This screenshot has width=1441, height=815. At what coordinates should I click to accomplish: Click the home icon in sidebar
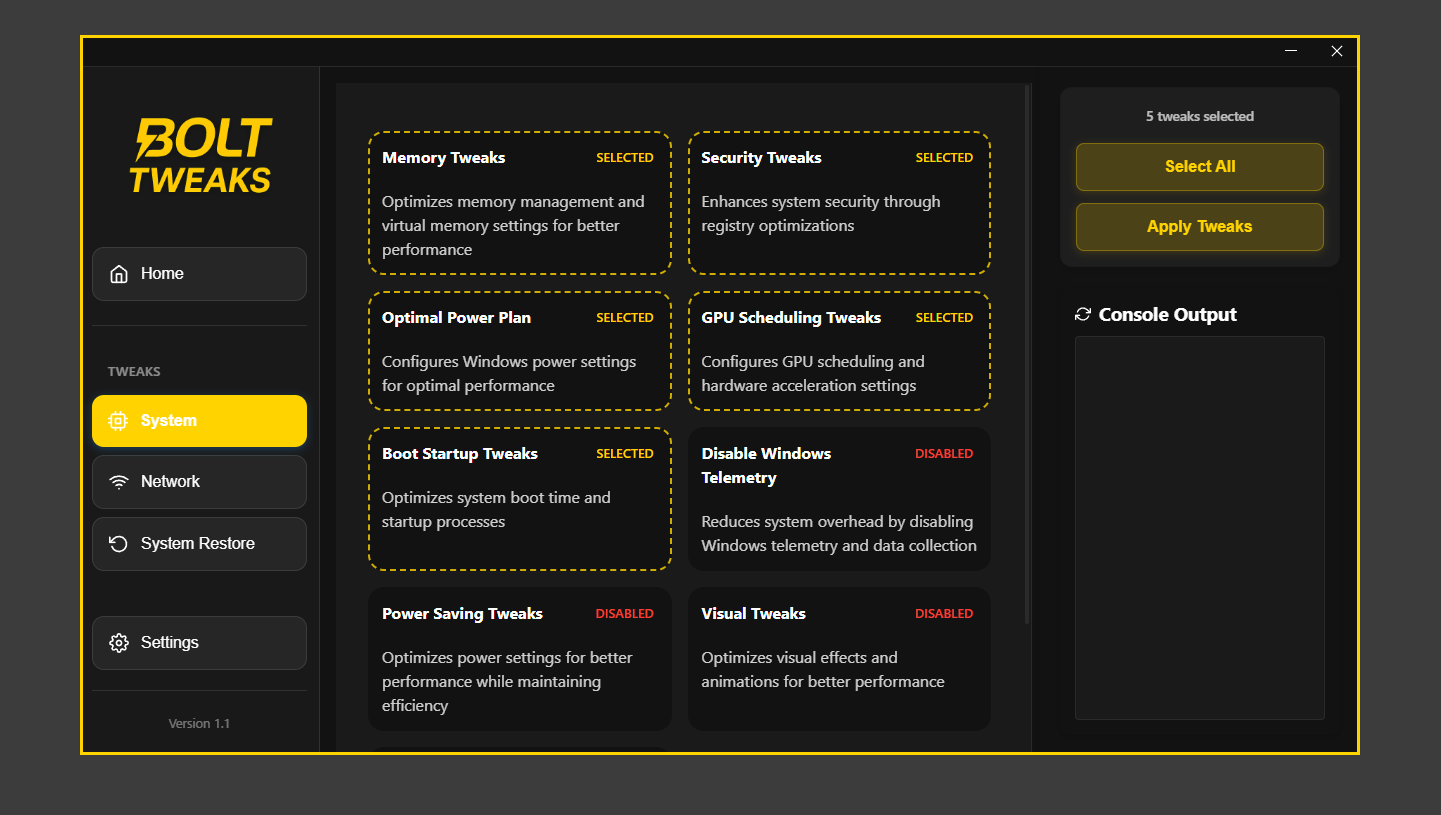click(119, 274)
